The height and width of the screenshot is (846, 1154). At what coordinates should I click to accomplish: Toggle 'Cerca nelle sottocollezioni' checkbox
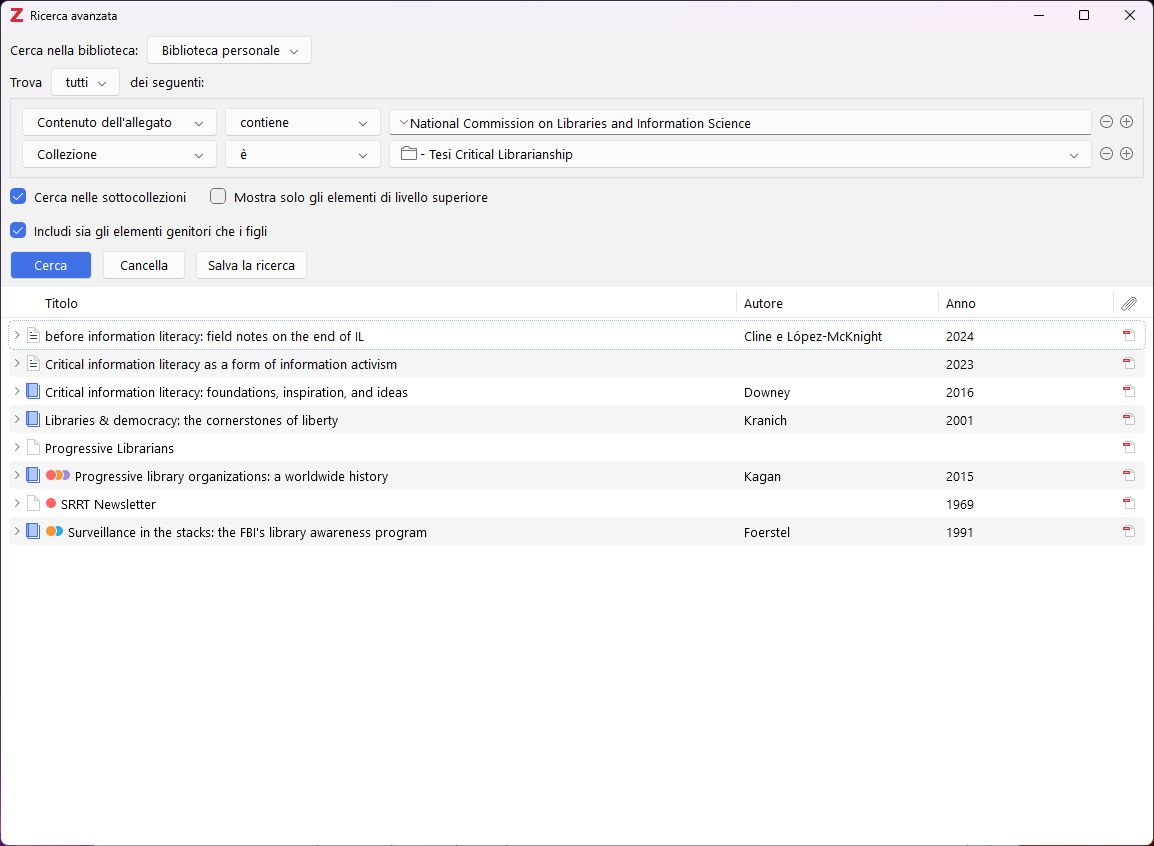pyautogui.click(x=18, y=196)
